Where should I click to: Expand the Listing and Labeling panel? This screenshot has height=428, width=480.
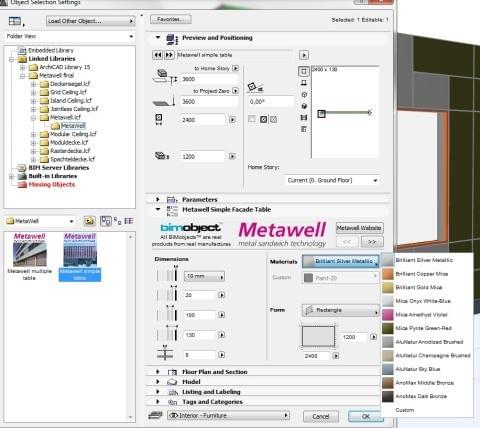158,392
